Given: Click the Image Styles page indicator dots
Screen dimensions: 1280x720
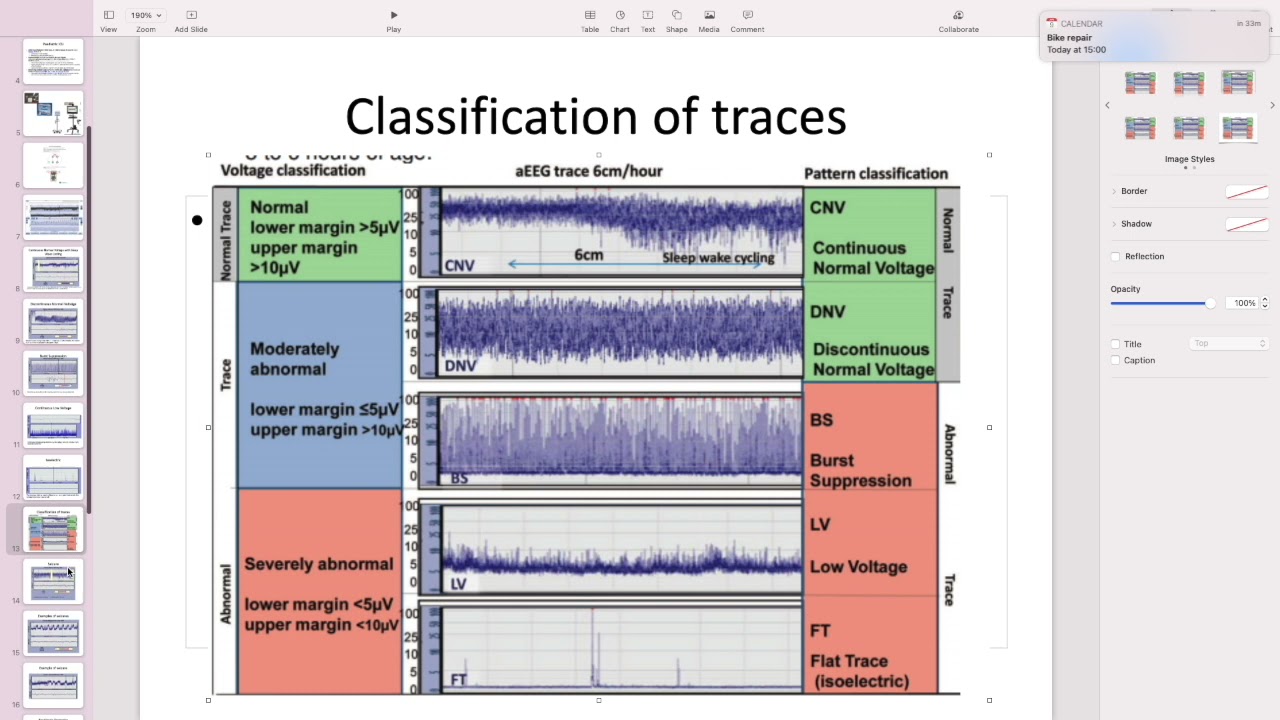Looking at the screenshot, I should 1189,168.
